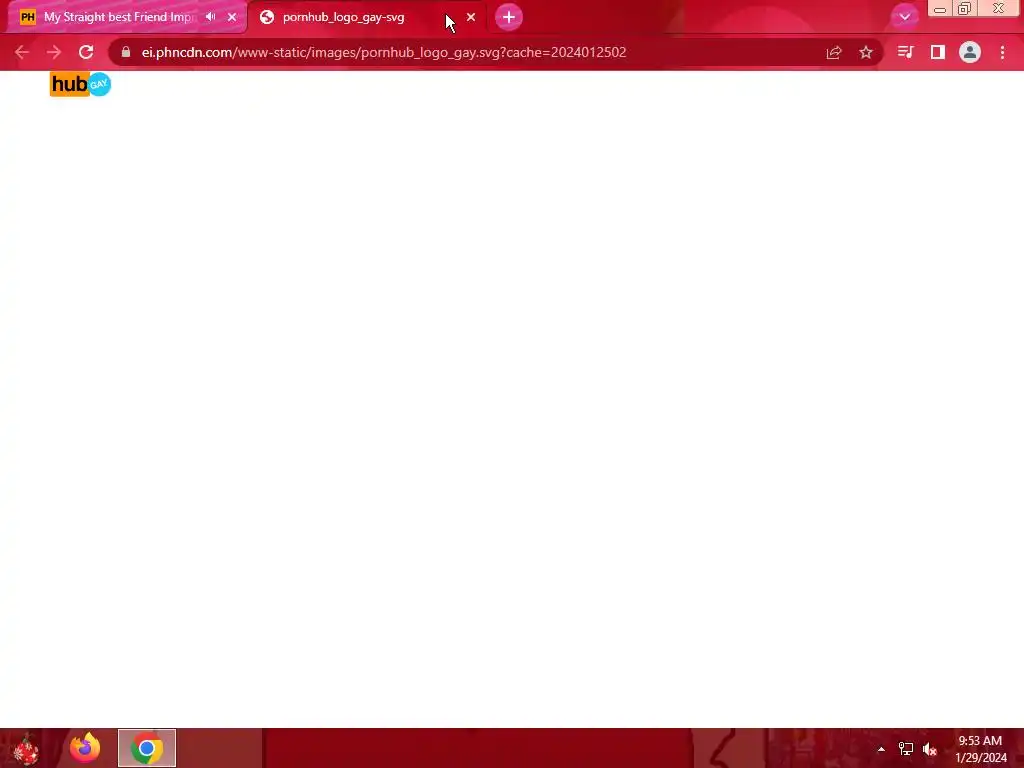Viewport: 1024px width, 768px height.
Task: Click the hub GAY logo image
Action: (x=80, y=84)
